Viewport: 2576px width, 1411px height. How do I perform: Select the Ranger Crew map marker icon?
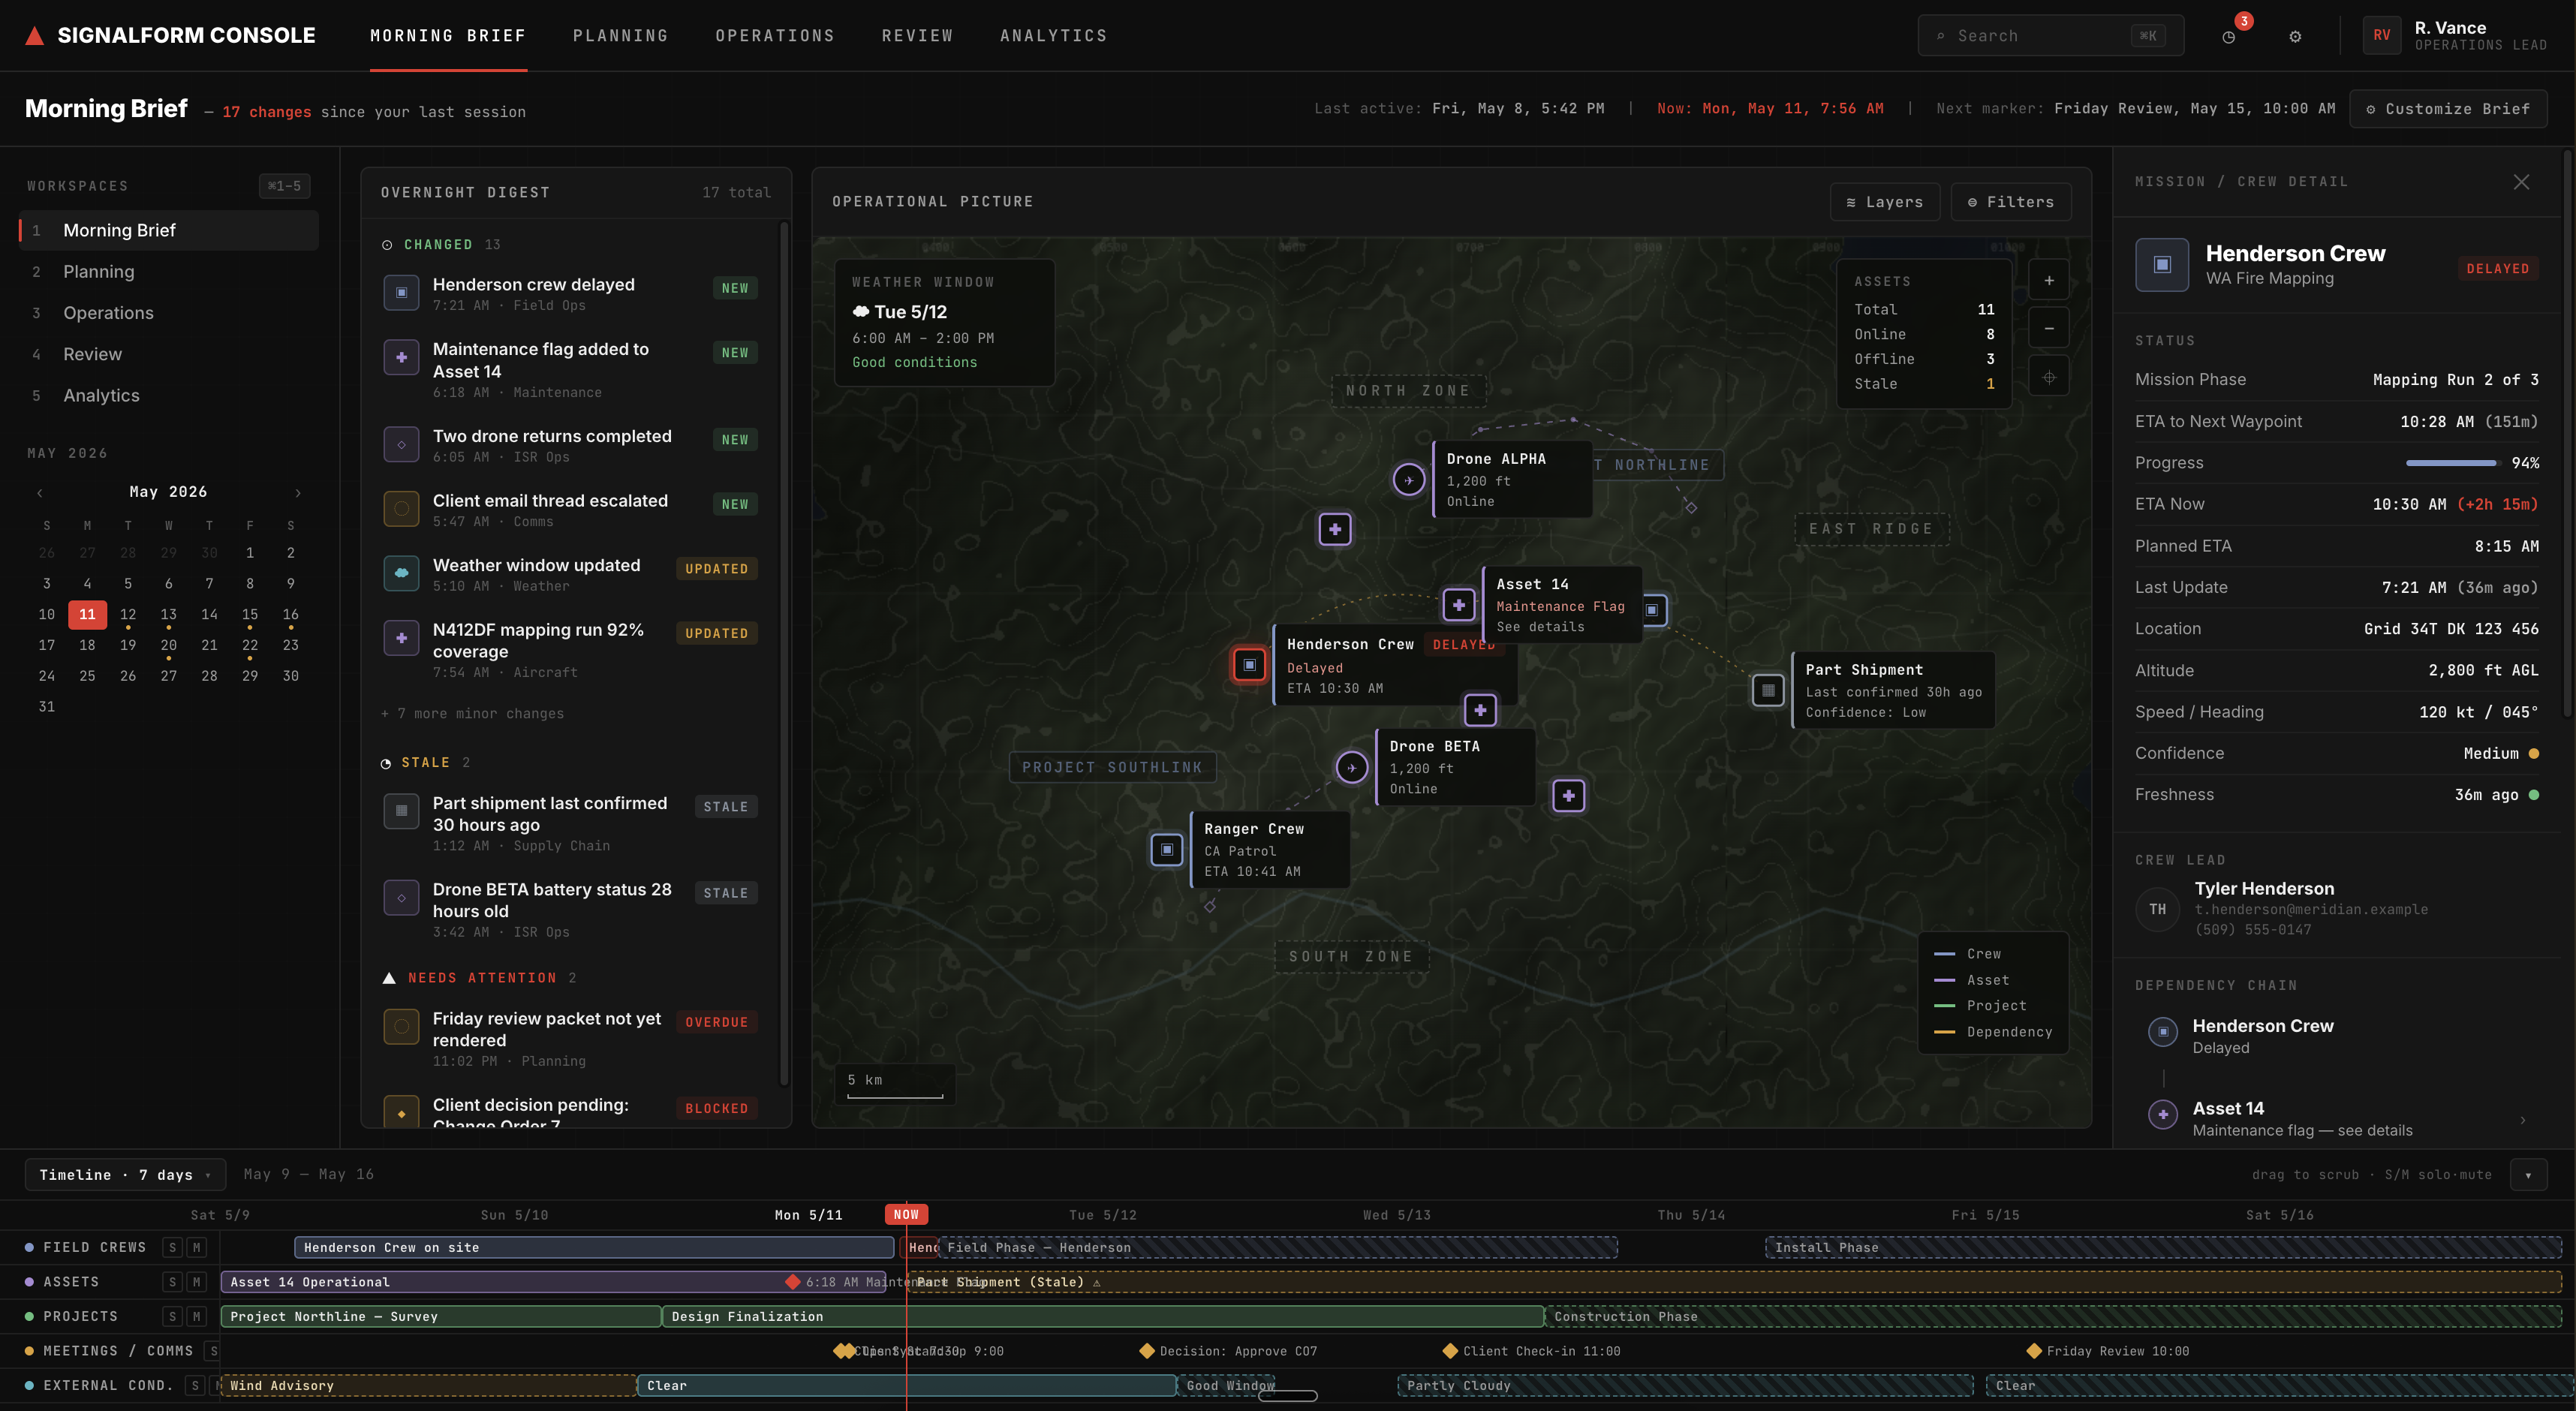1167,849
